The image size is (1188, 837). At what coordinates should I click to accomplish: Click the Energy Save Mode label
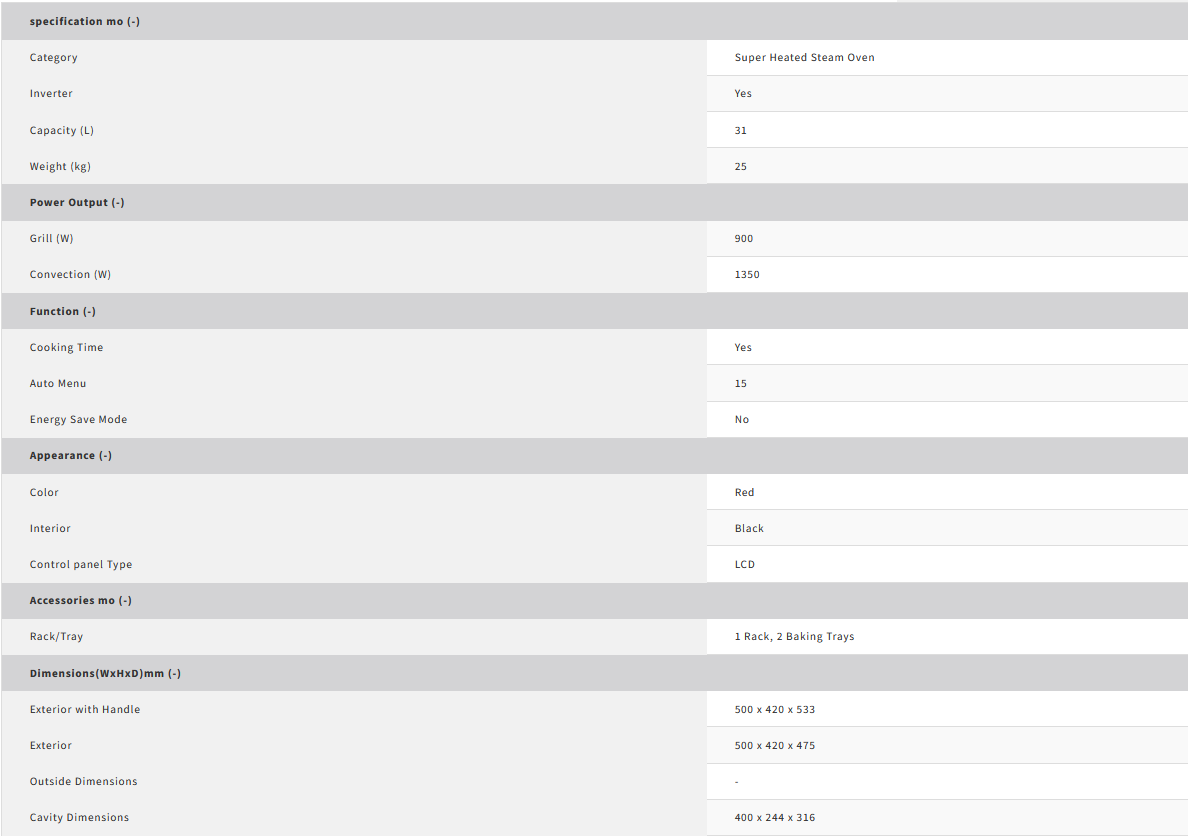(78, 419)
